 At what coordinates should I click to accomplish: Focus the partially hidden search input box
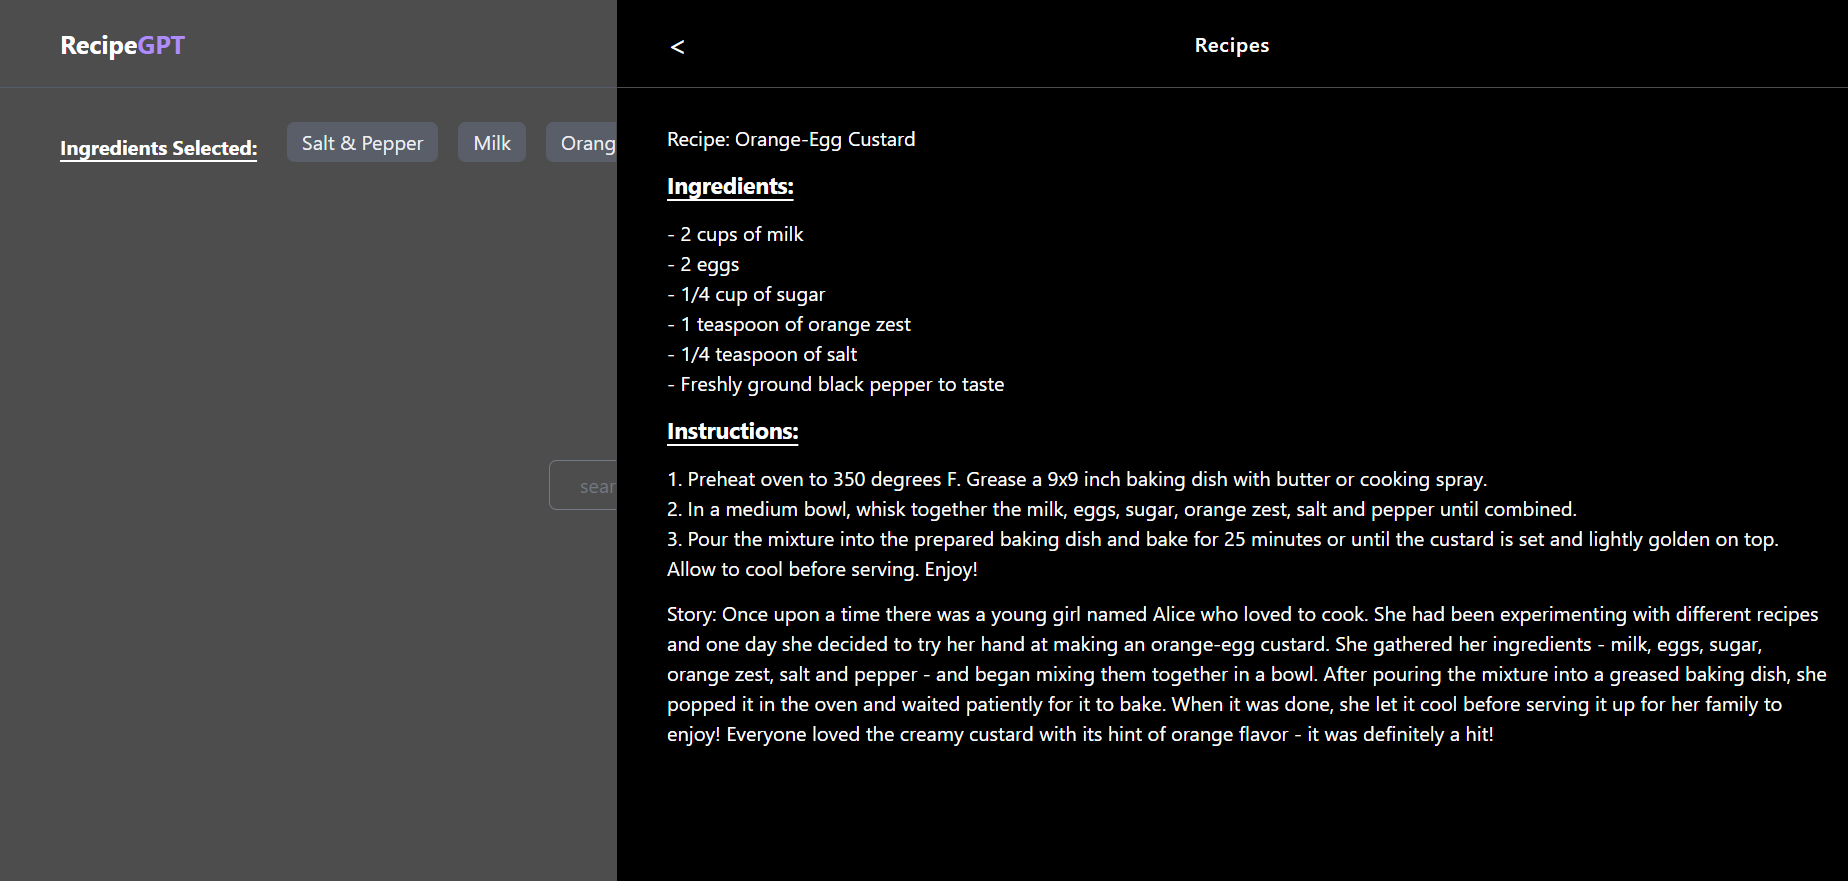[x=583, y=486]
